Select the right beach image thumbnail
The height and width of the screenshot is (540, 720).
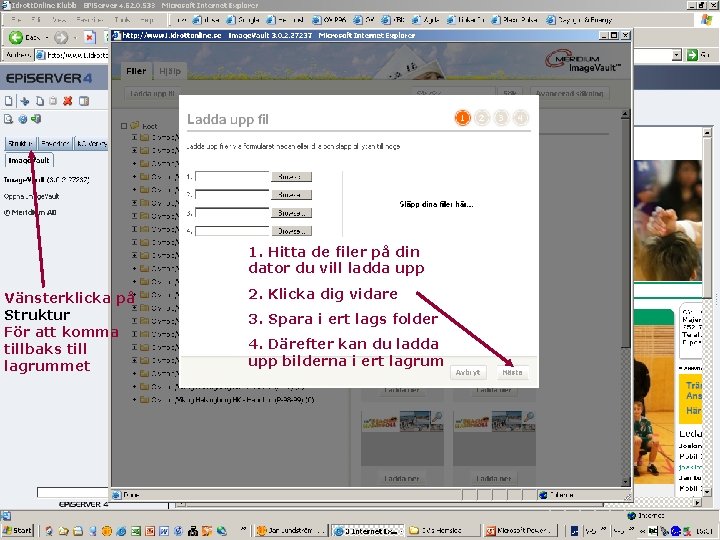click(494, 438)
